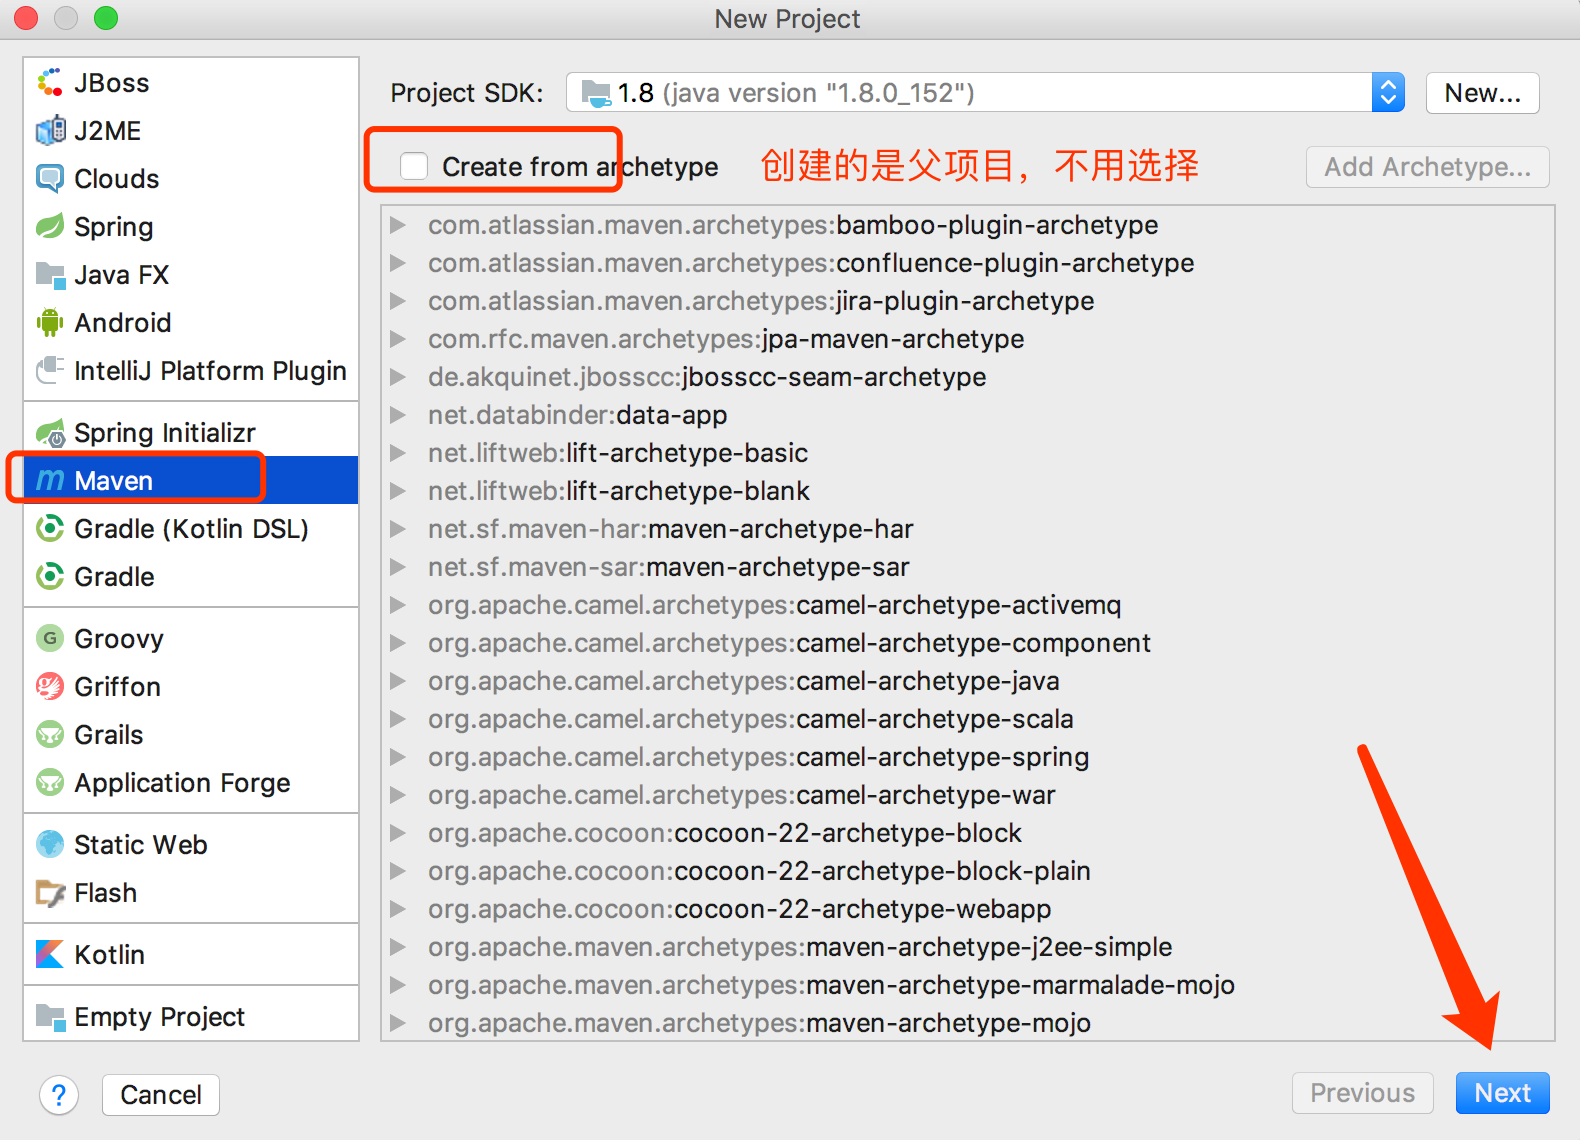The height and width of the screenshot is (1140, 1580).
Task: Click the green zoom window button
Action: [x=106, y=18]
